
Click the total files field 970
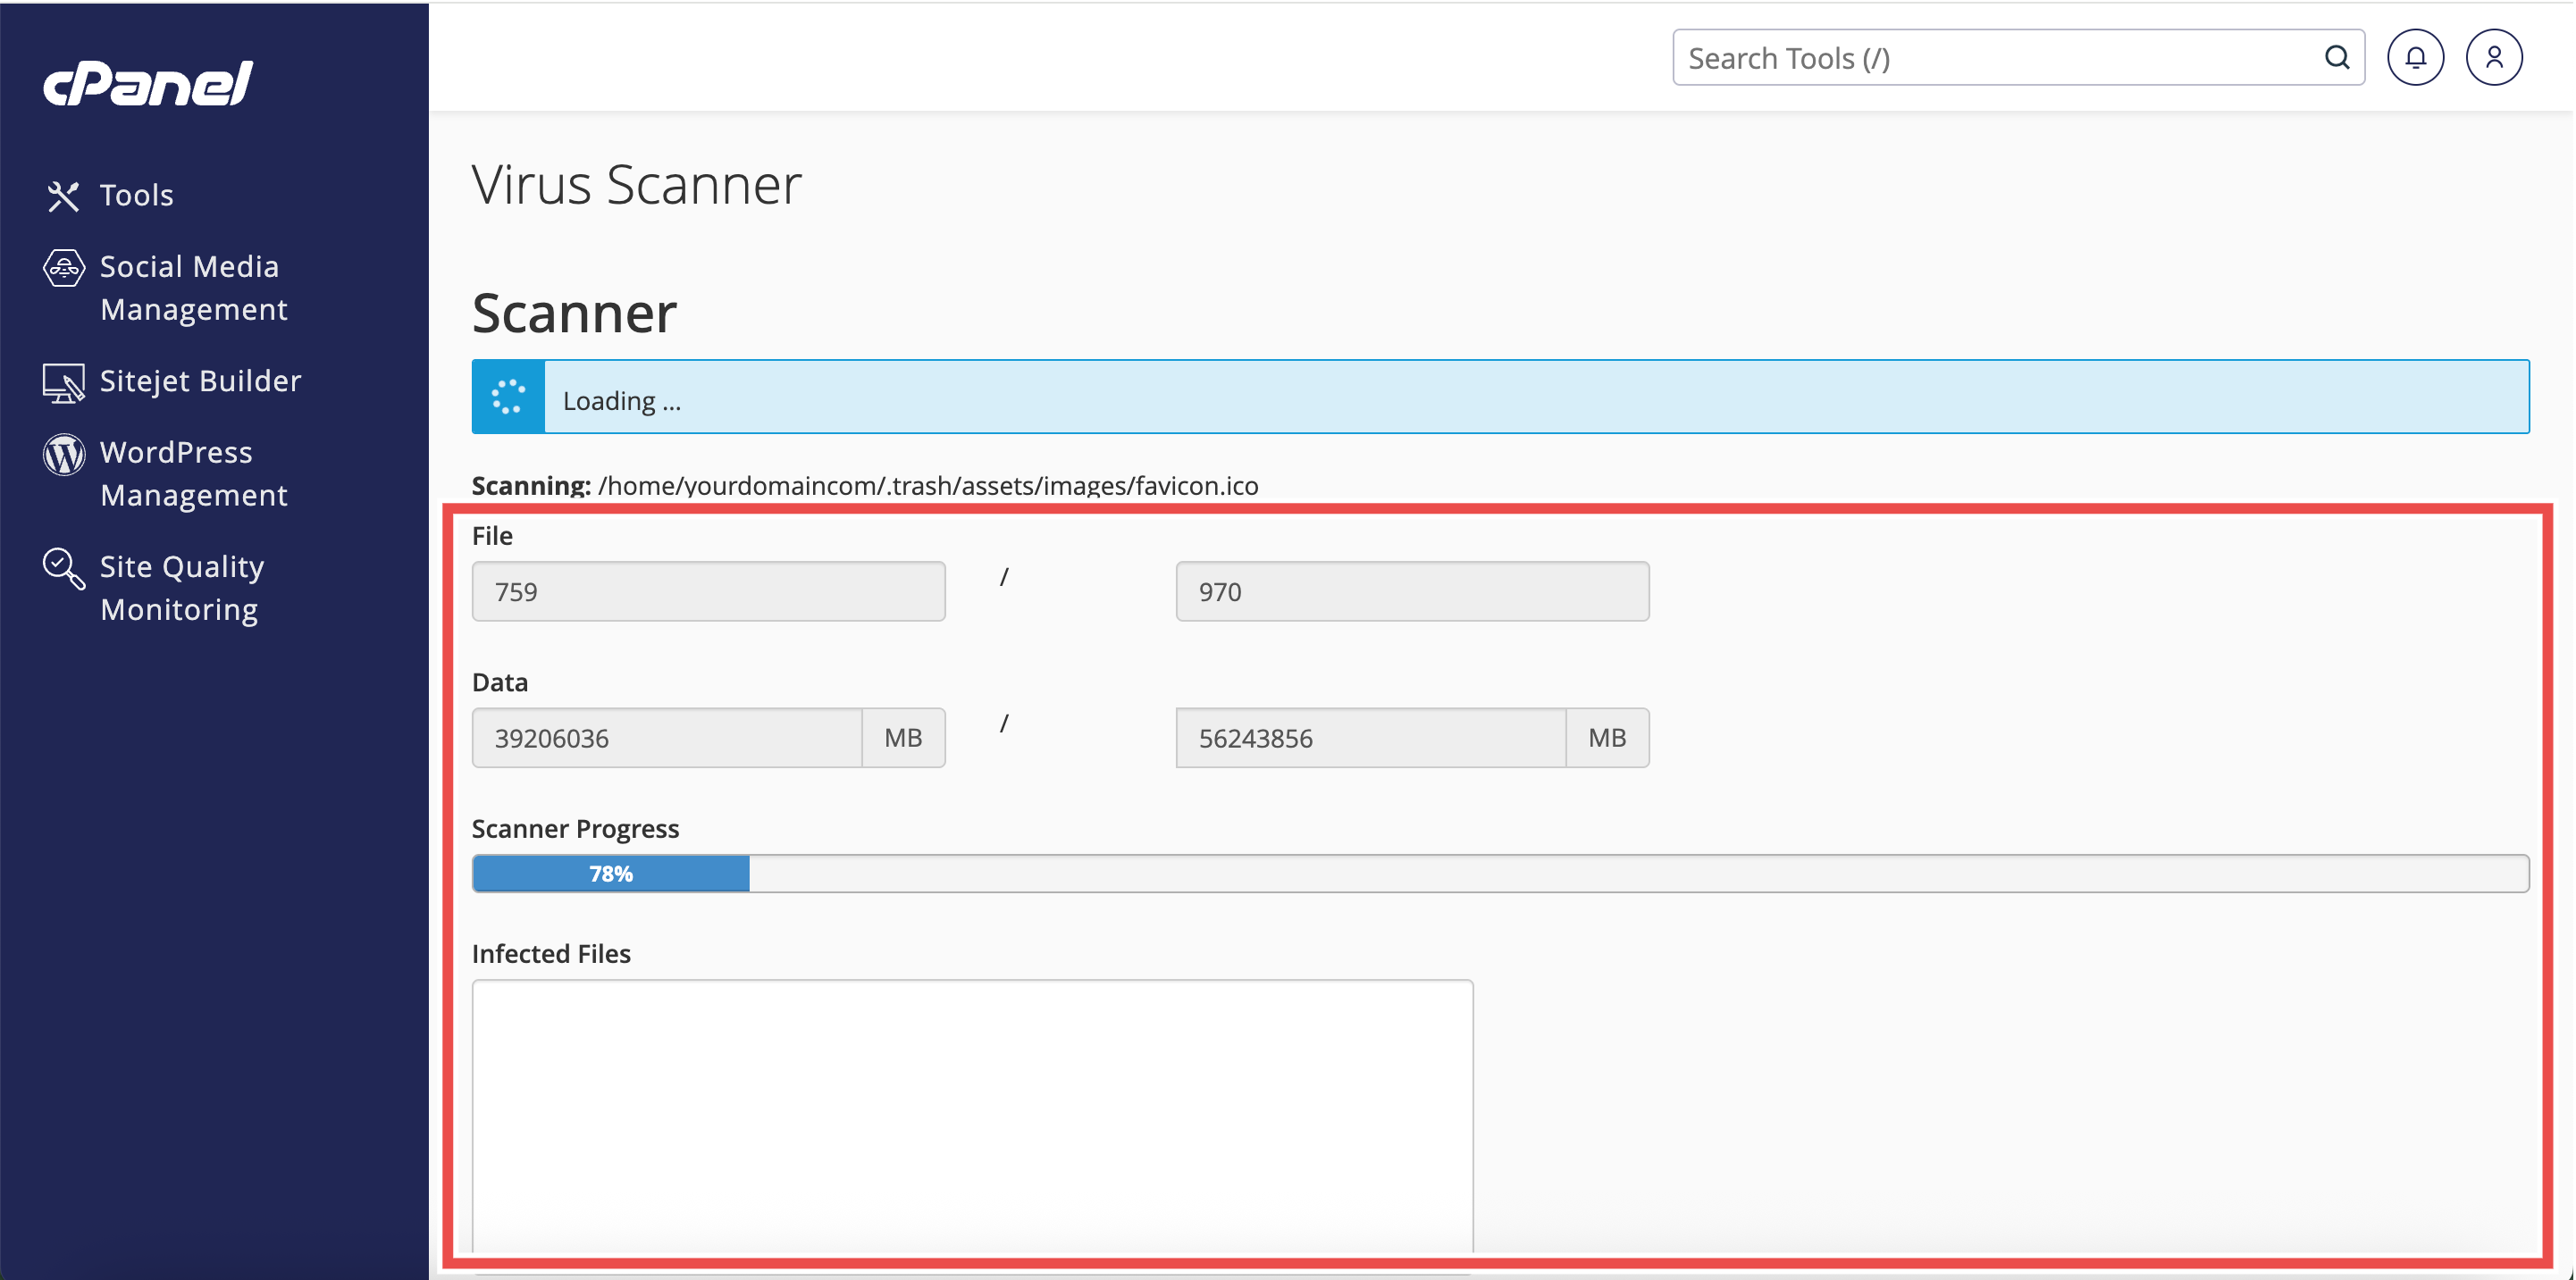1411,591
